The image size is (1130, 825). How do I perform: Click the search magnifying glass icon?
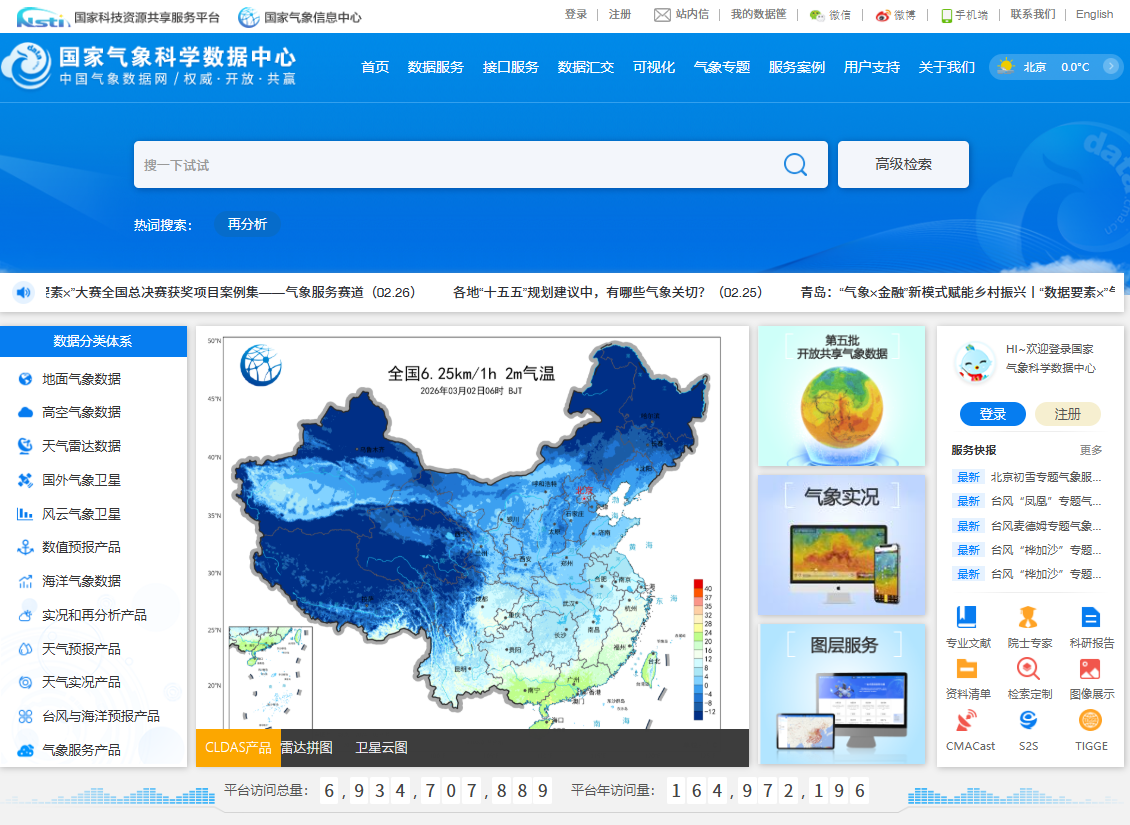(794, 163)
